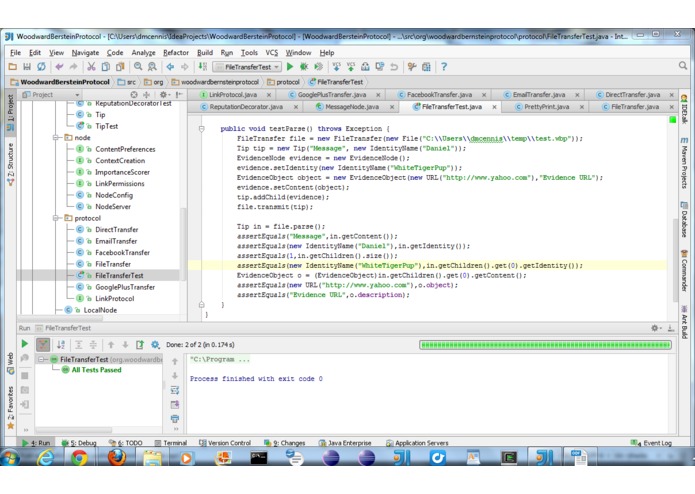Viewport: 695px width, 494px height.
Task: Click Print icon beside console output
Action: pyautogui.click(x=175, y=419)
